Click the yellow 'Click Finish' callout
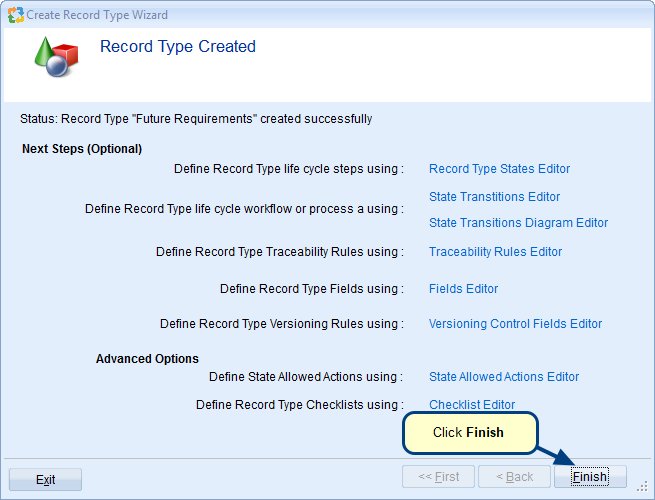 click(469, 433)
